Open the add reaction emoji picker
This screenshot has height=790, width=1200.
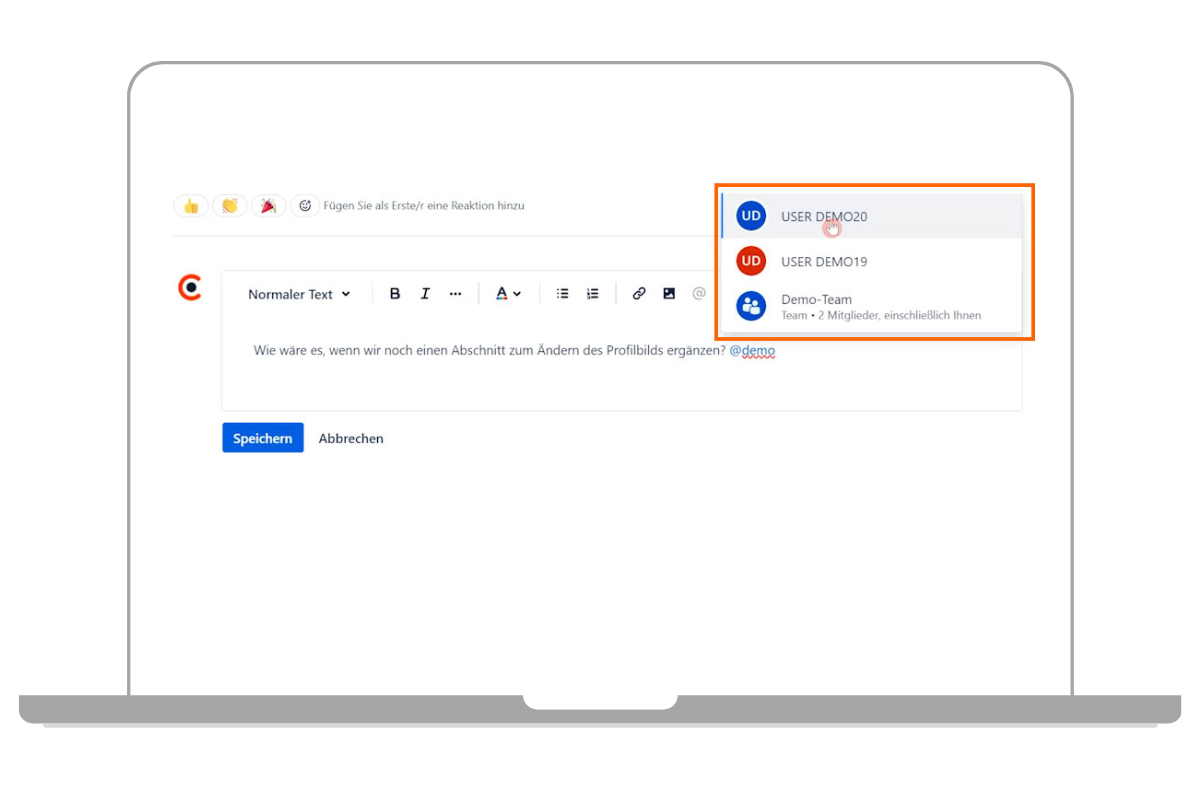tap(305, 206)
